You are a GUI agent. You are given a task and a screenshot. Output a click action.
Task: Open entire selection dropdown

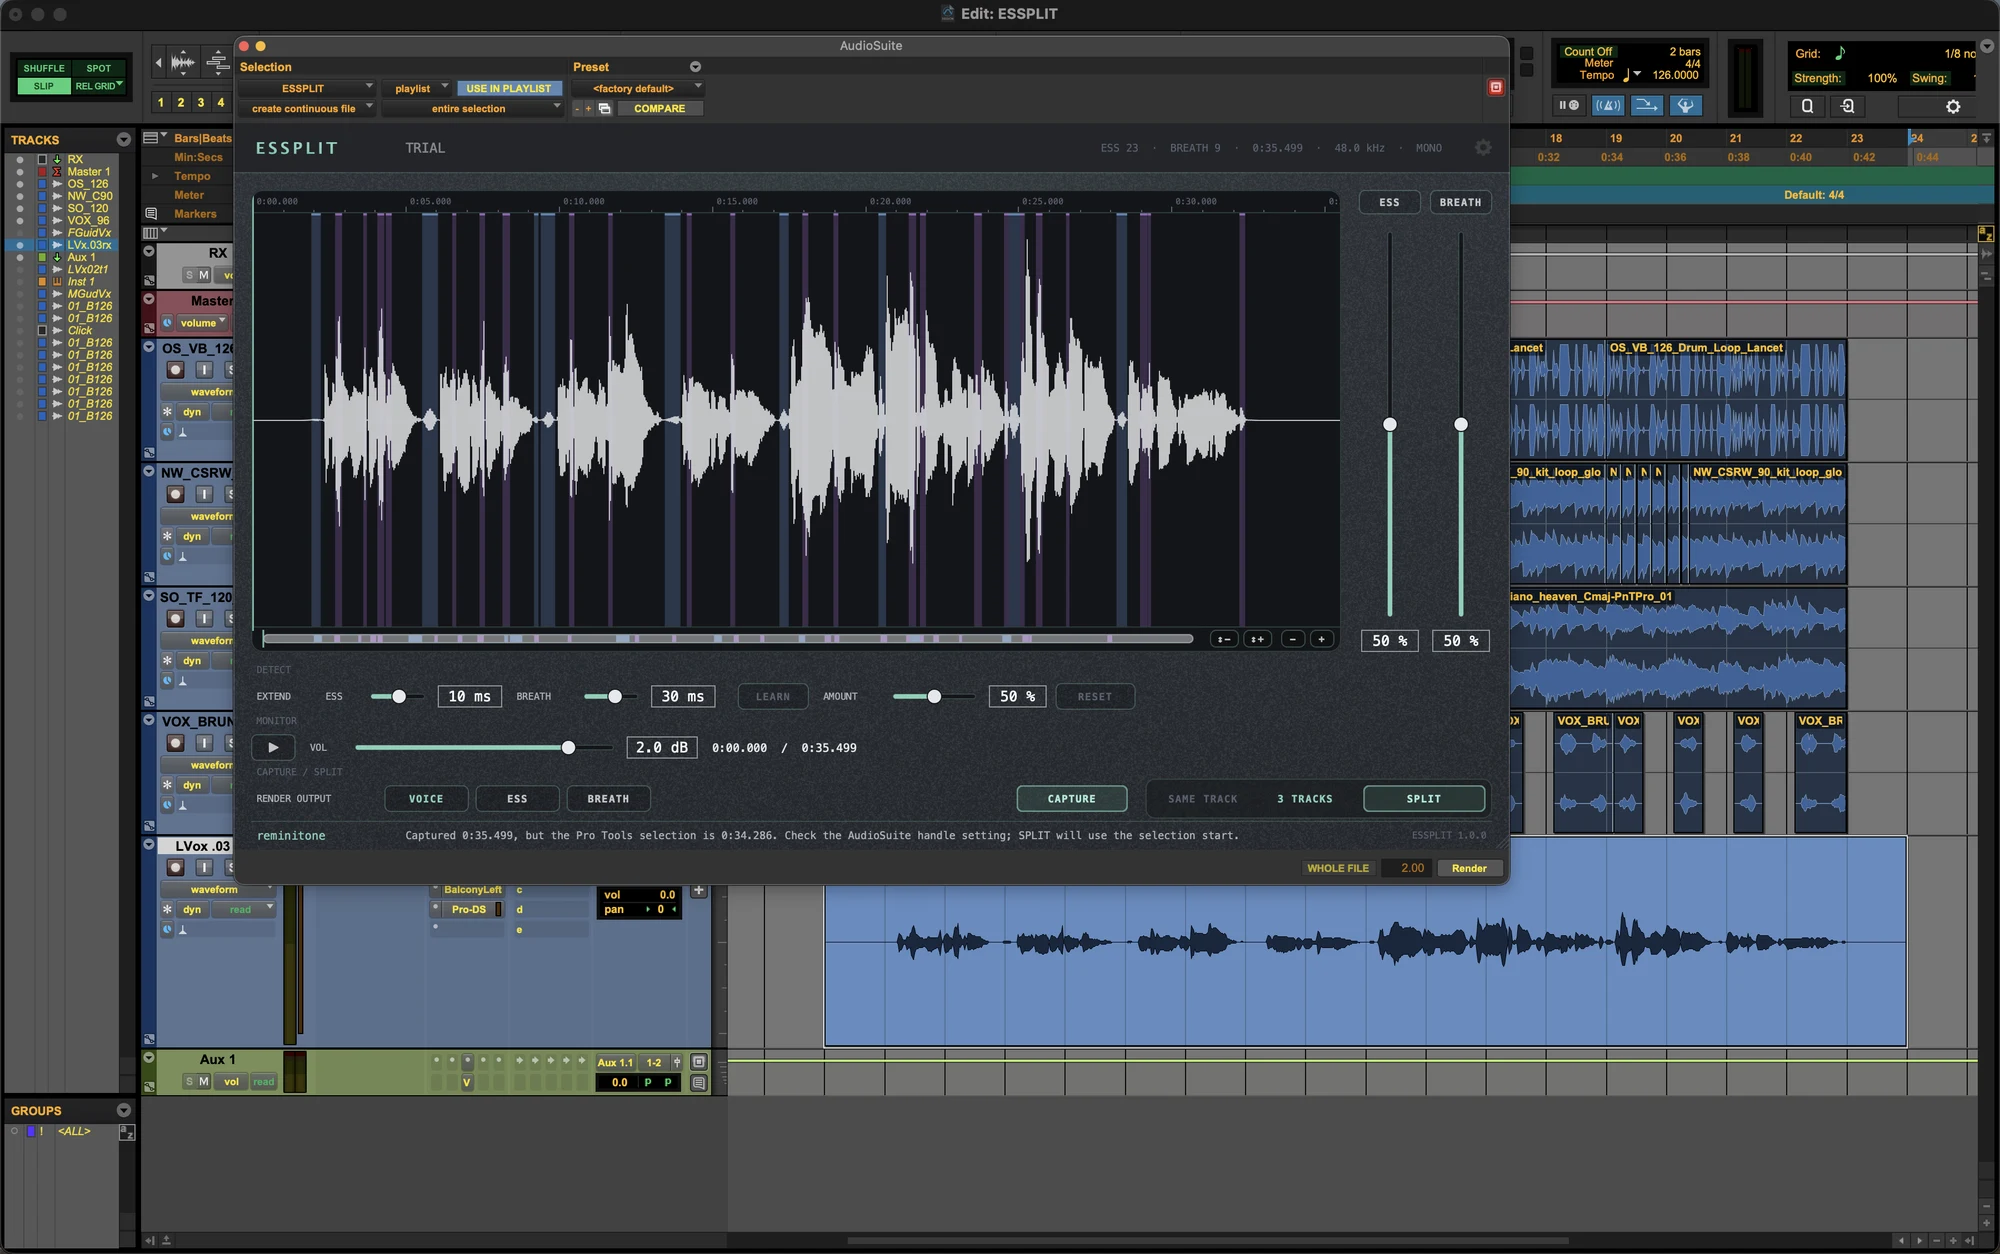coord(473,108)
